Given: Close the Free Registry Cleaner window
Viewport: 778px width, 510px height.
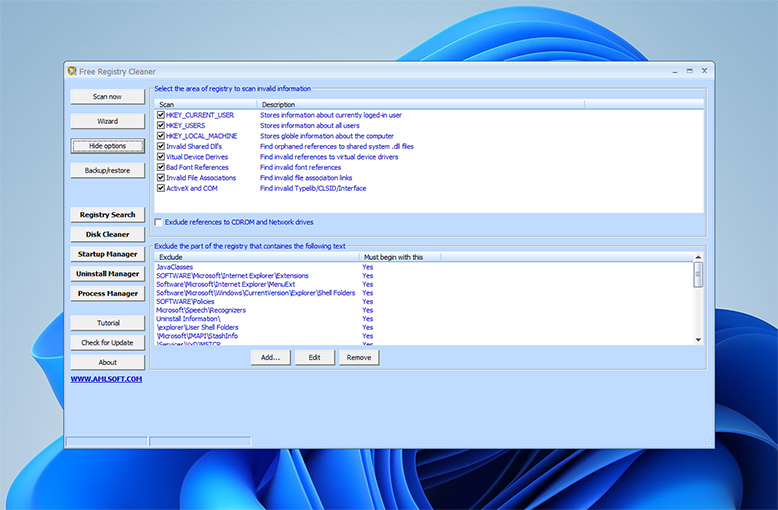Looking at the screenshot, I should (x=704, y=71).
